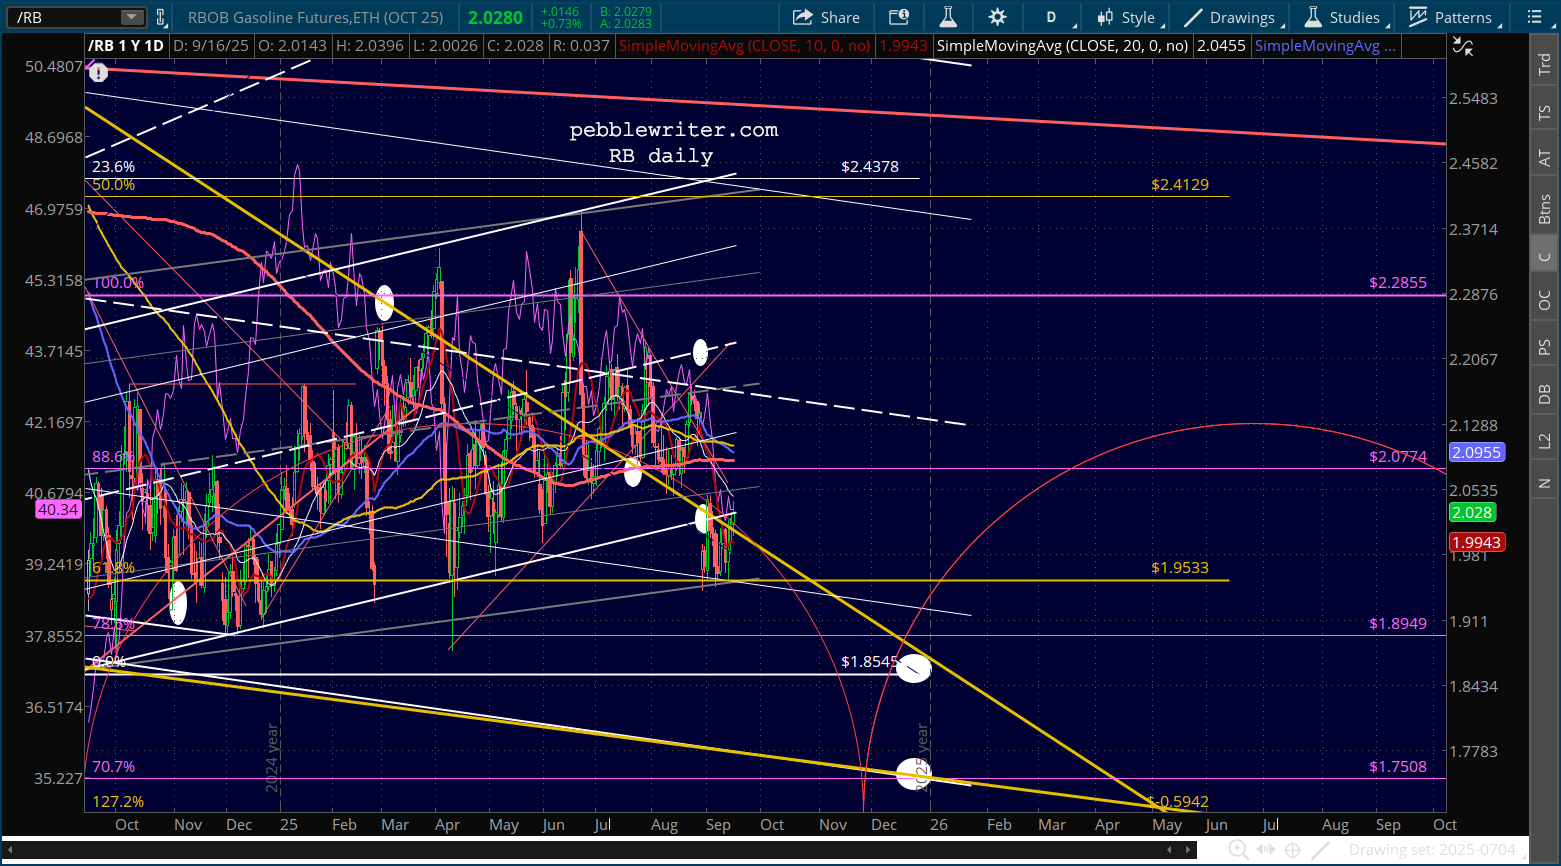
Task: Open the Style dropdown menu
Action: pos(1128,17)
